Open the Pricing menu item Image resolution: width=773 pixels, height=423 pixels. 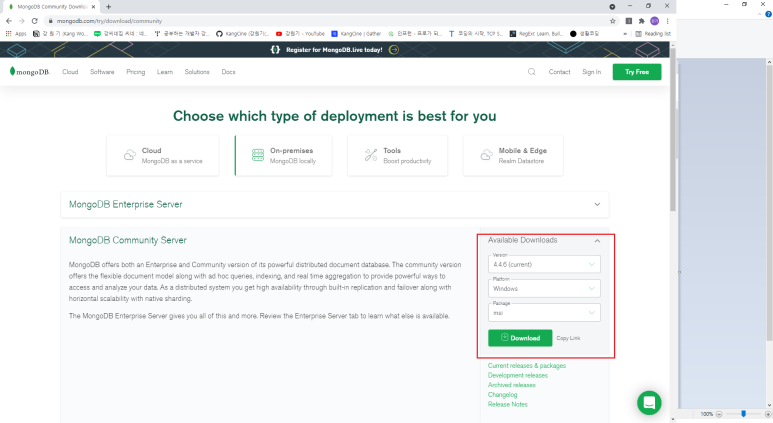[136, 71]
